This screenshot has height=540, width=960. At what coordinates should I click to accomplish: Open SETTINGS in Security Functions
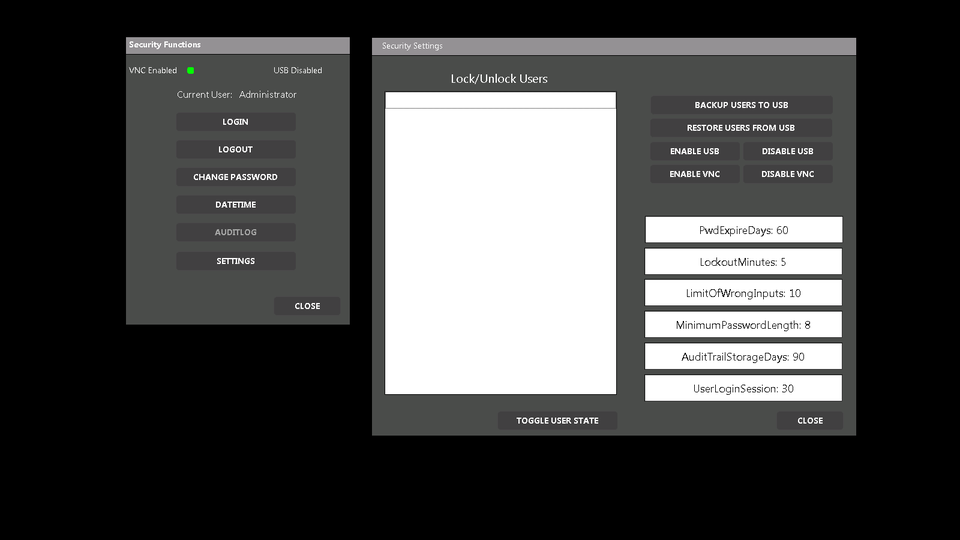coord(236,261)
